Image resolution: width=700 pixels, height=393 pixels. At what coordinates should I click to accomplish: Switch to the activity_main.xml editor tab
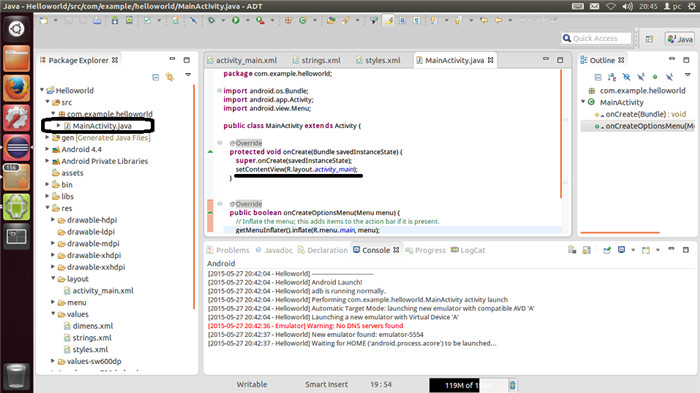click(x=242, y=60)
